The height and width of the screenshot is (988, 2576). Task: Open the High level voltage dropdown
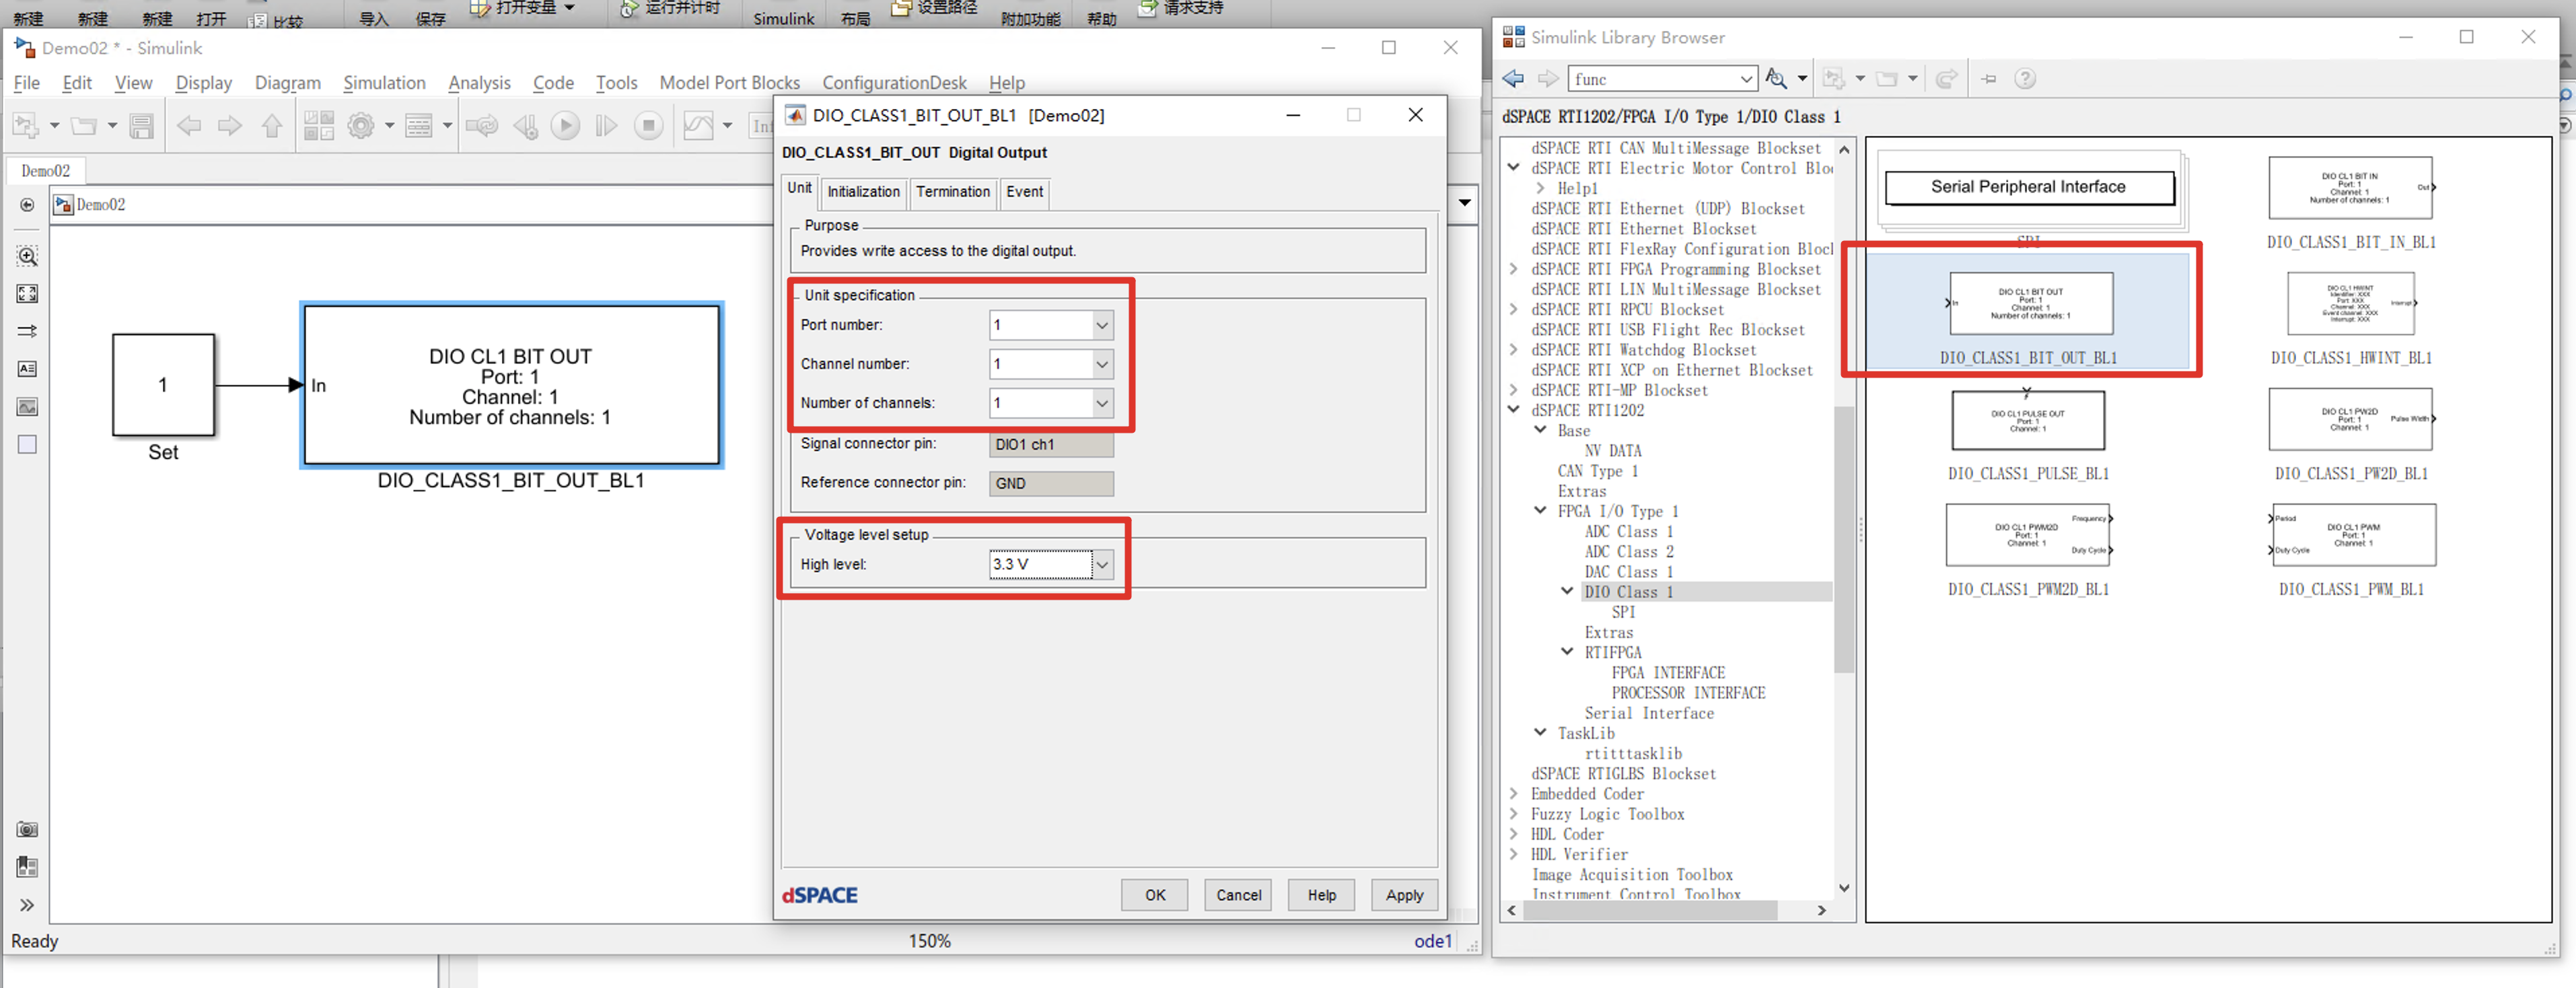pyautogui.click(x=1102, y=565)
